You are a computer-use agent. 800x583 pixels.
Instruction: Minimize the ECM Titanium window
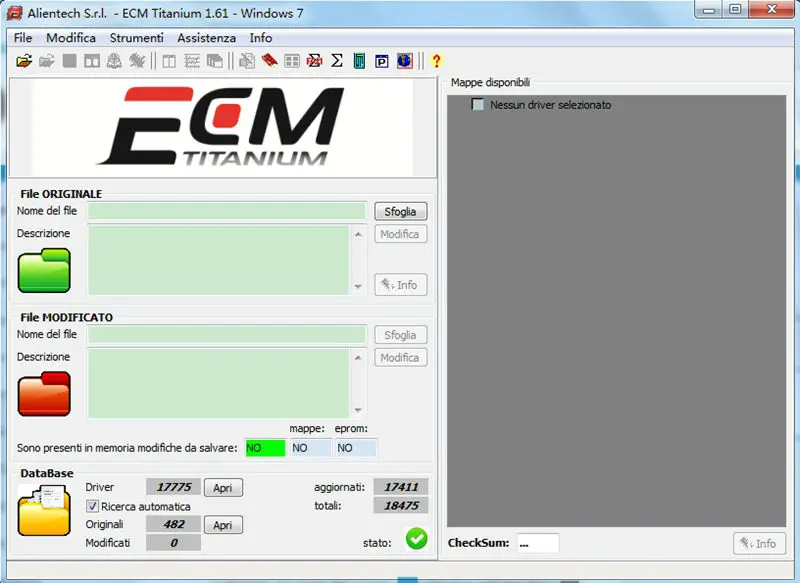coord(709,9)
